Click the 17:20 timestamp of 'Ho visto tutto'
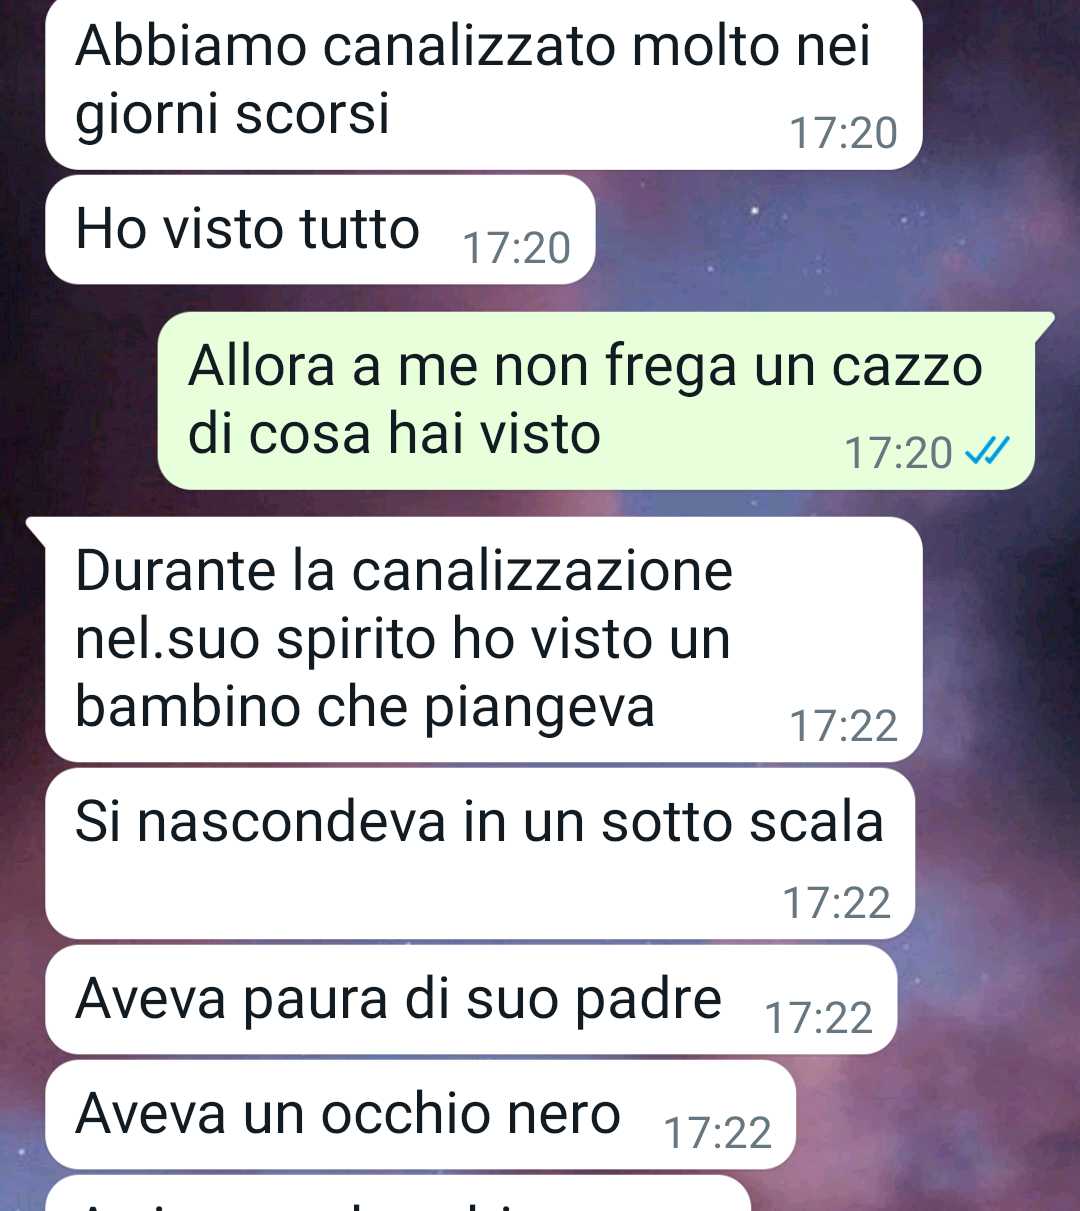Image resolution: width=1080 pixels, height=1211 pixels. pos(516,248)
